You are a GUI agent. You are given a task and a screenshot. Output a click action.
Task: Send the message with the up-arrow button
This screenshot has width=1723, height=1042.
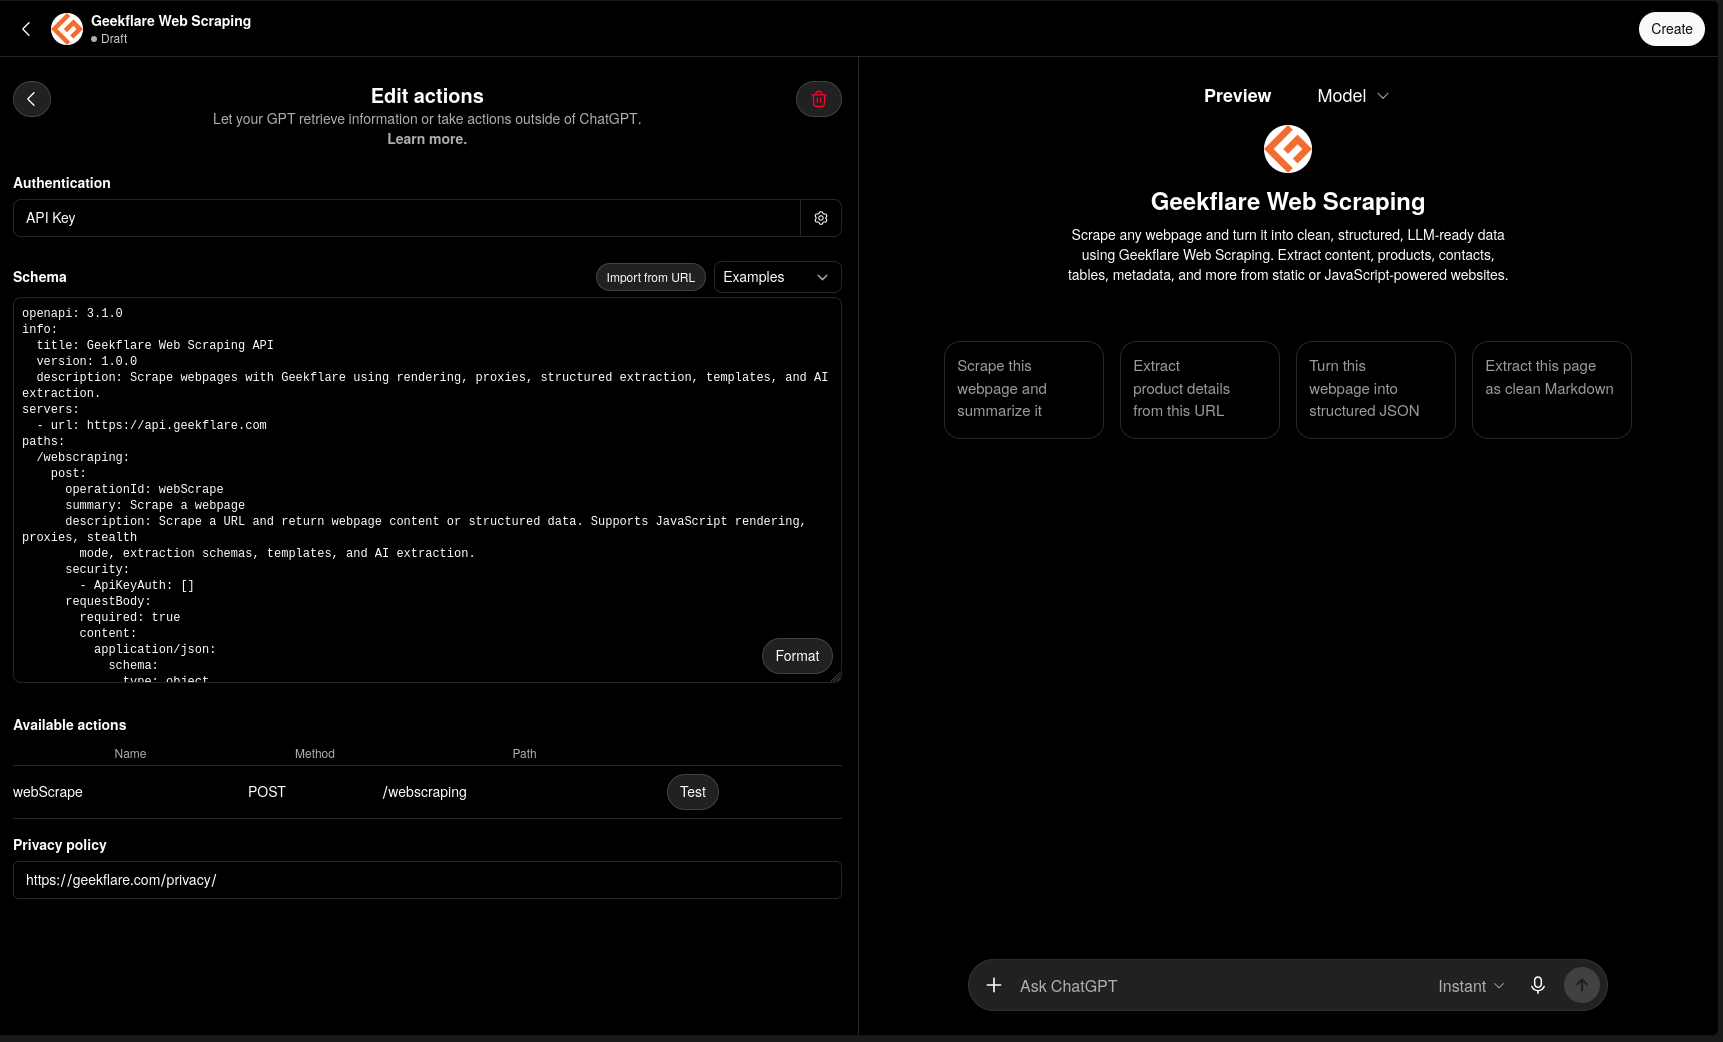pyautogui.click(x=1582, y=985)
